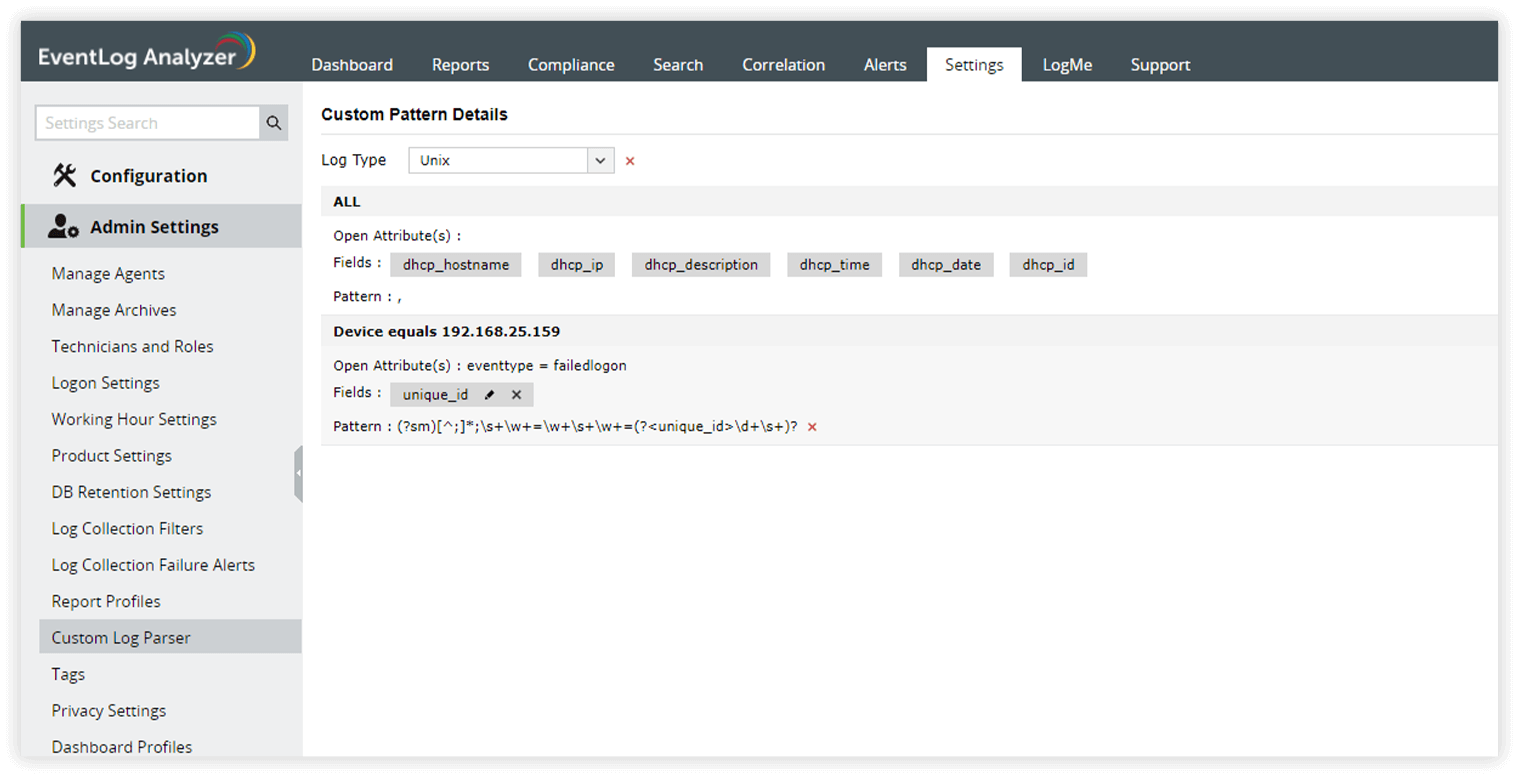Viewport: 1519px width, 778px height.
Task: Select the dhcp_hostname field chip
Action: [x=456, y=265]
